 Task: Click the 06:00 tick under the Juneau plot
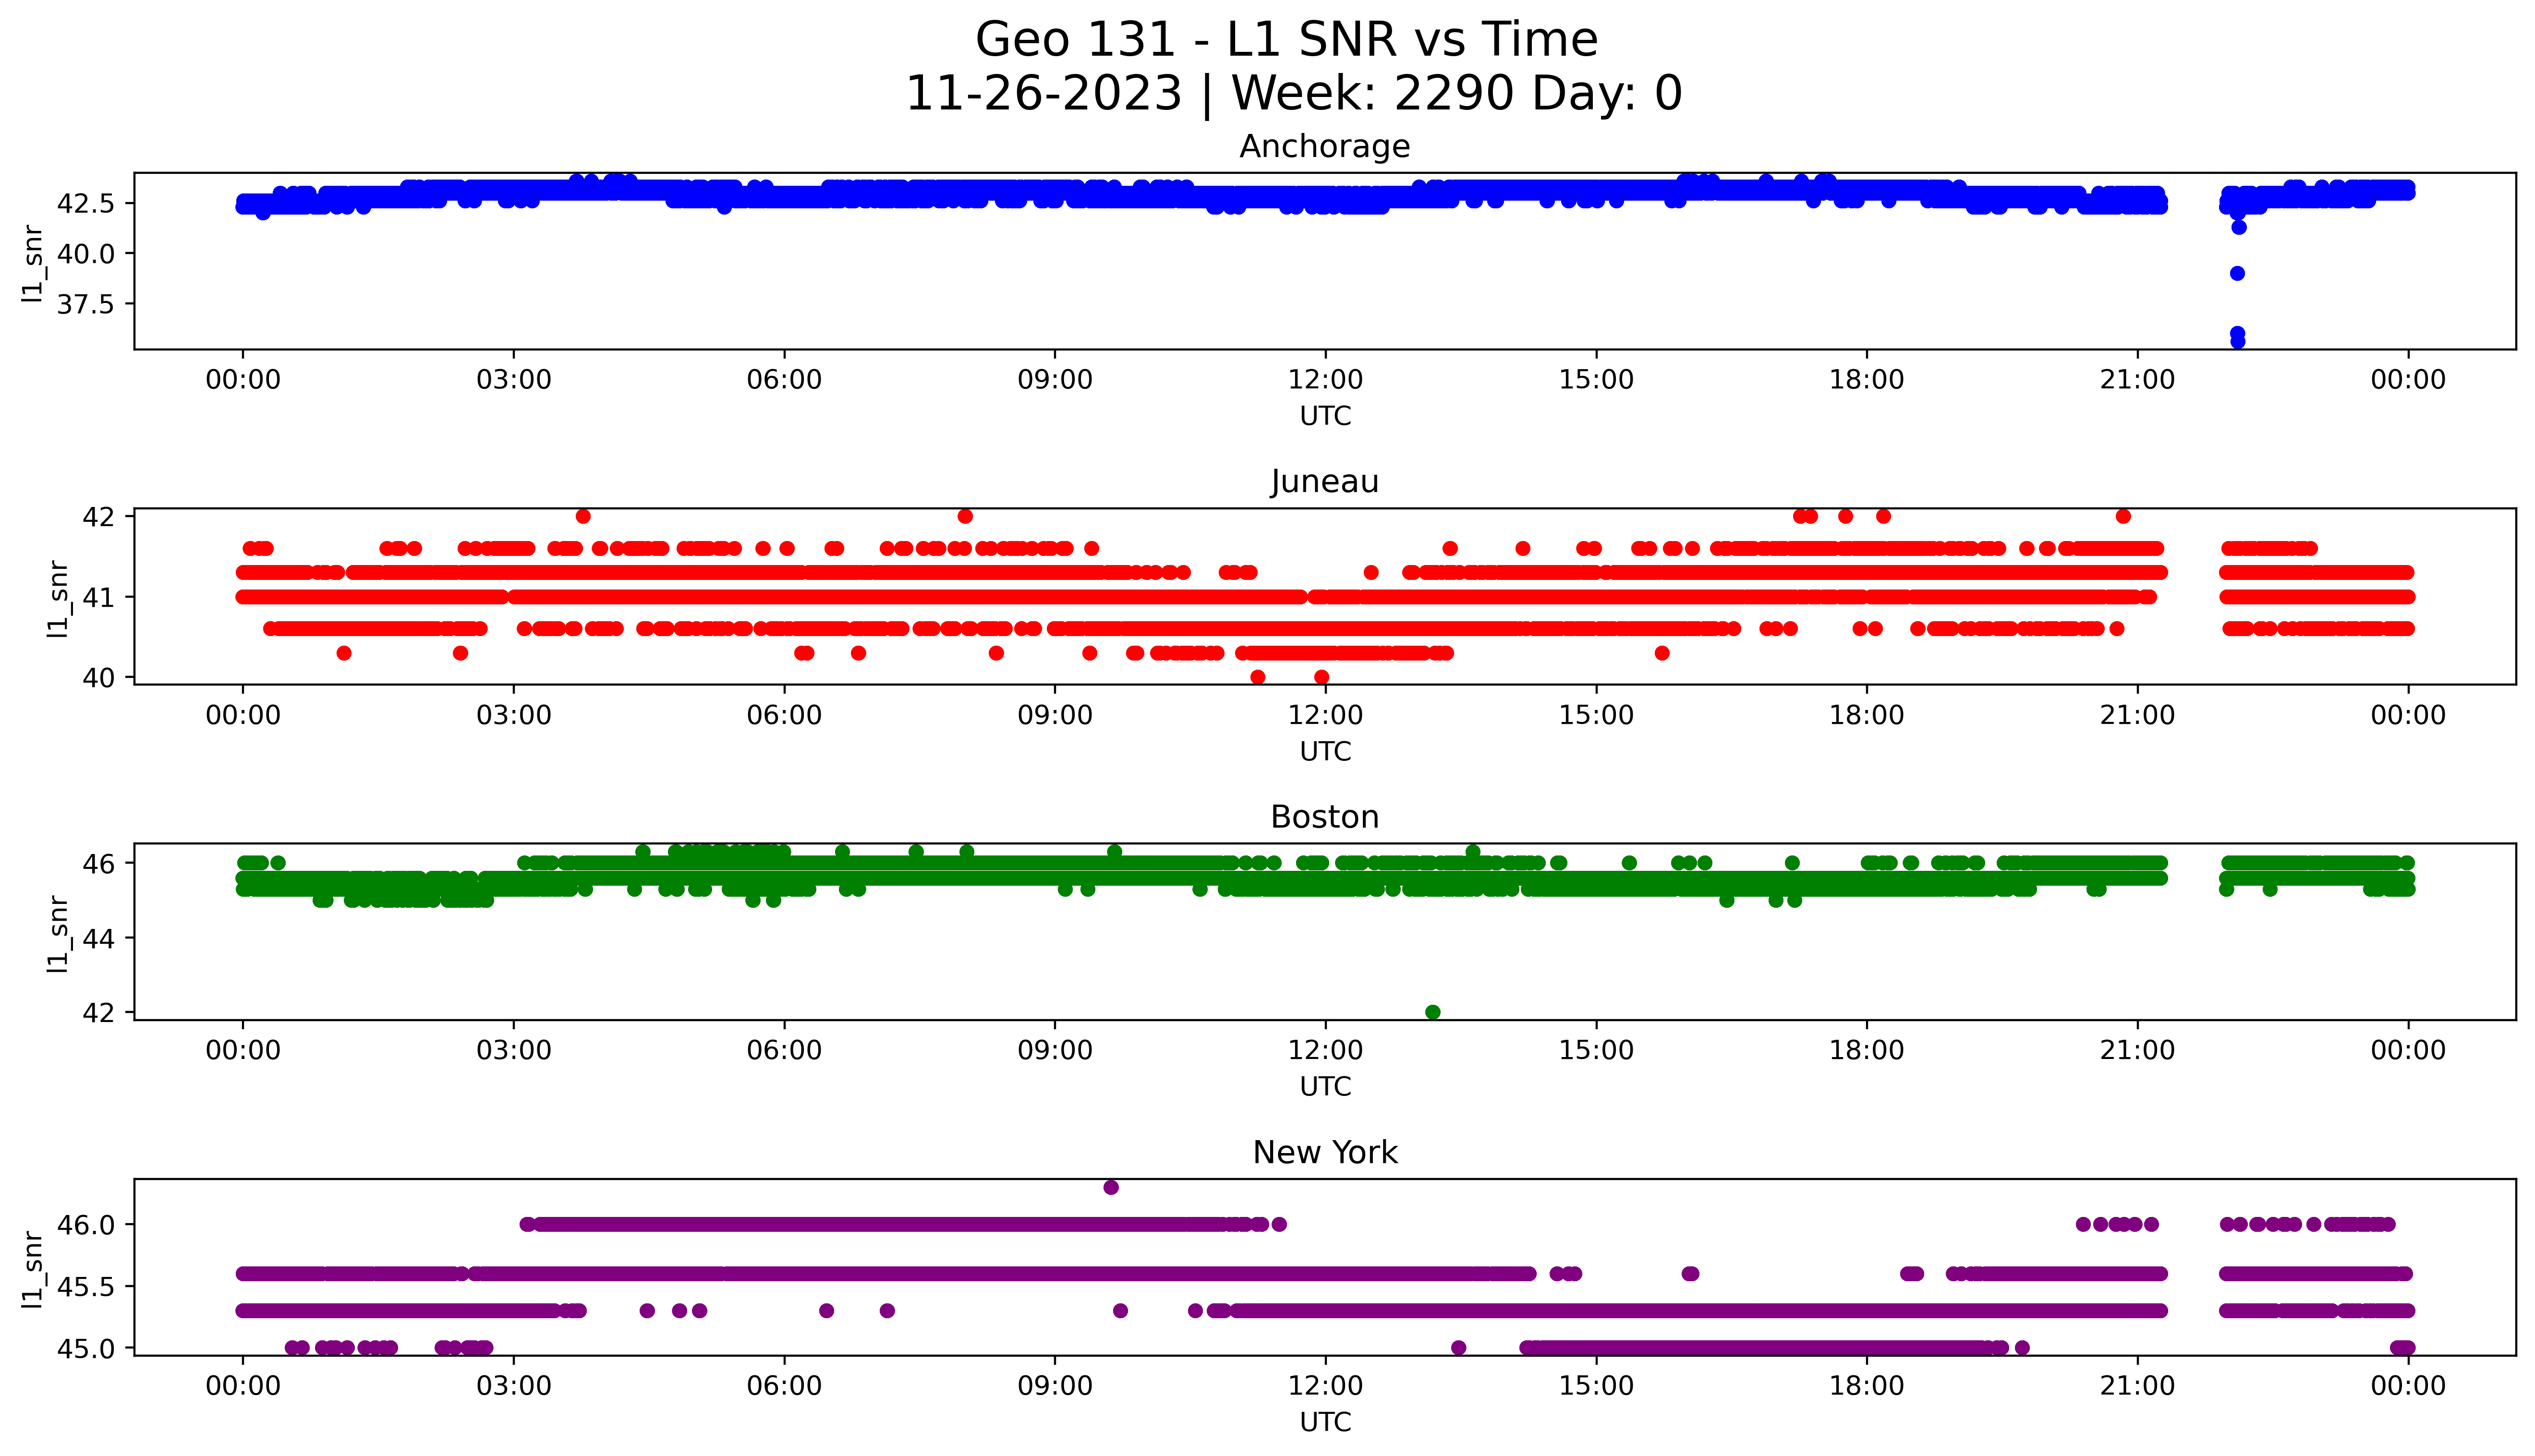[784, 715]
